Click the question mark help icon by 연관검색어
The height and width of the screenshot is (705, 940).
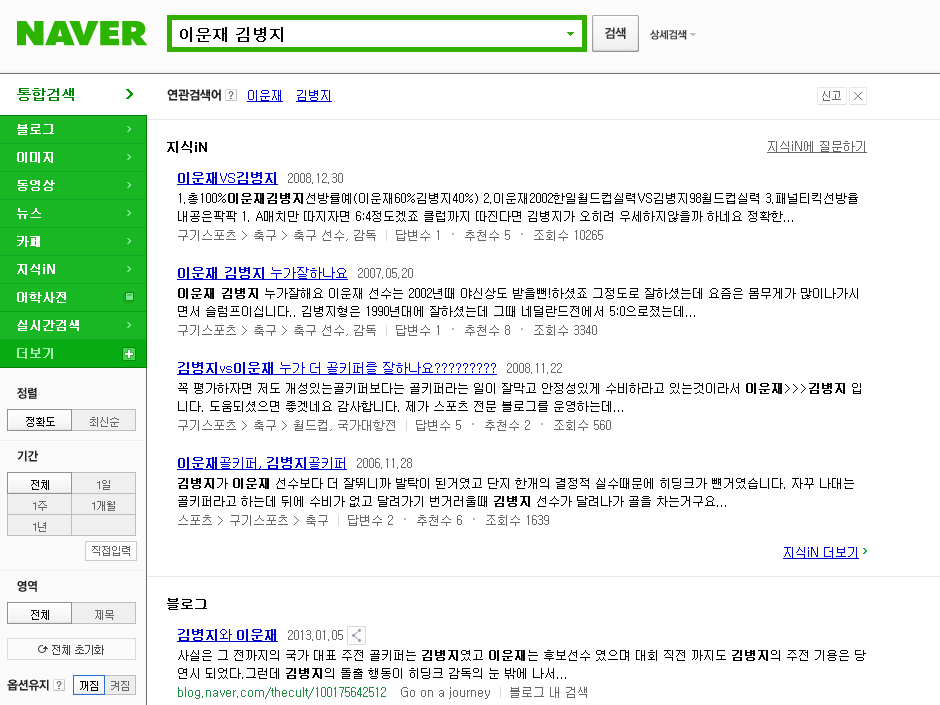[231, 95]
